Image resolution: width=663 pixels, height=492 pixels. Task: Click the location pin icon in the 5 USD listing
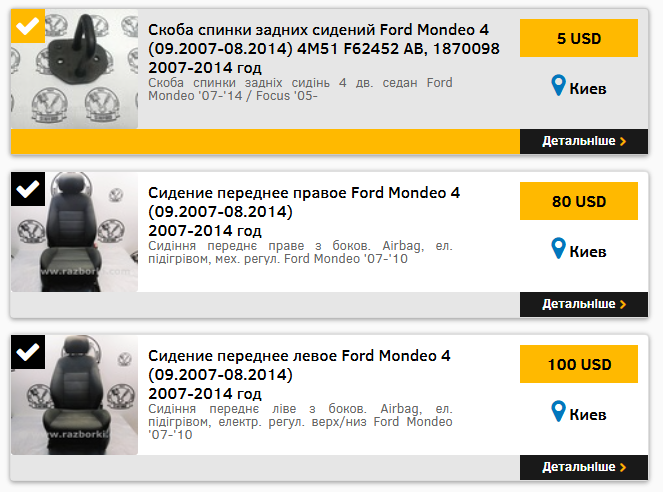(x=559, y=85)
